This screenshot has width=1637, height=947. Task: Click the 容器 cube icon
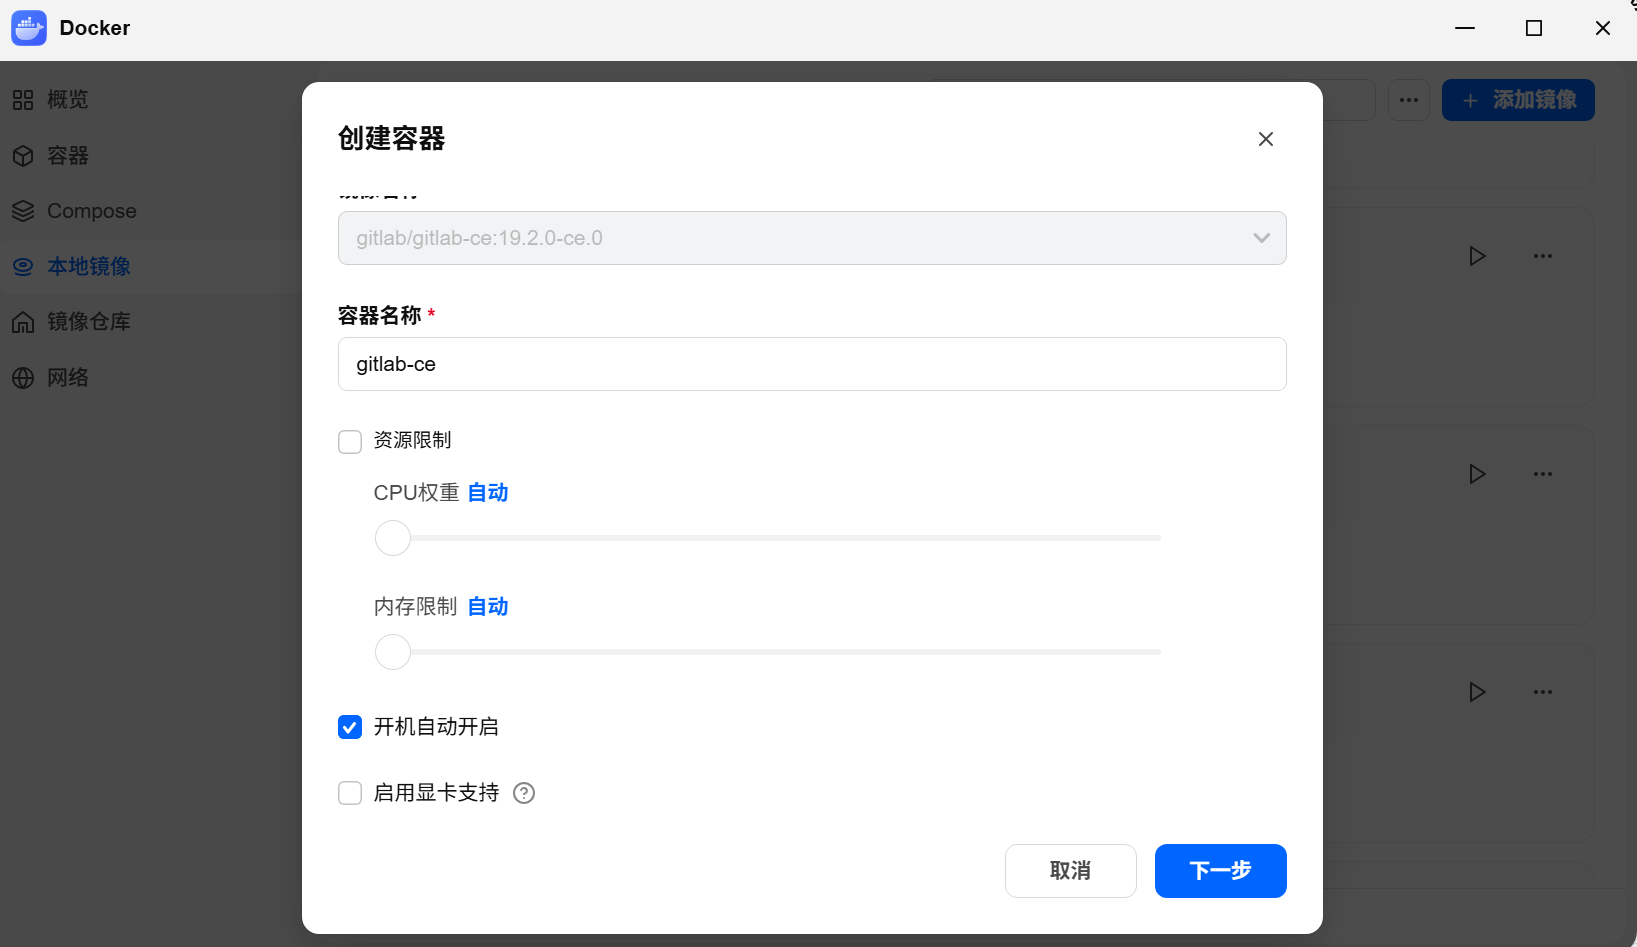(23, 156)
